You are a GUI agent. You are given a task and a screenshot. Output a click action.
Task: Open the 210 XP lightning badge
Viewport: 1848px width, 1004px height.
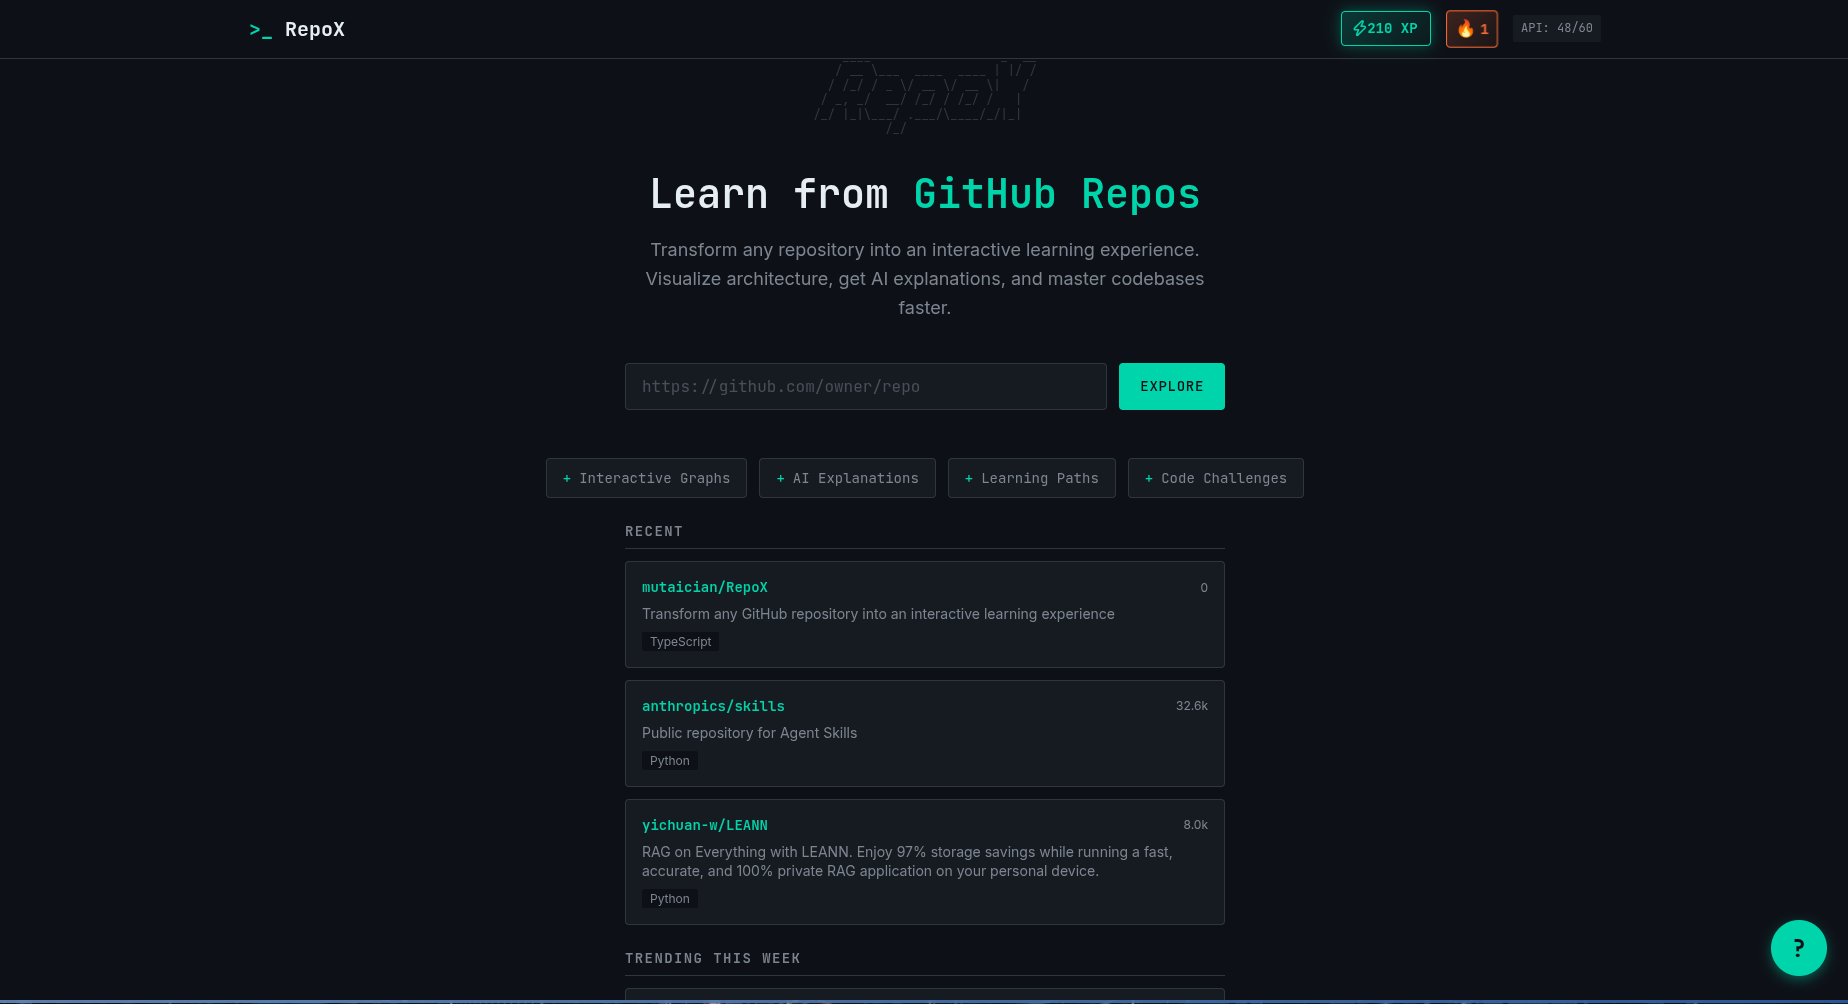point(1385,28)
